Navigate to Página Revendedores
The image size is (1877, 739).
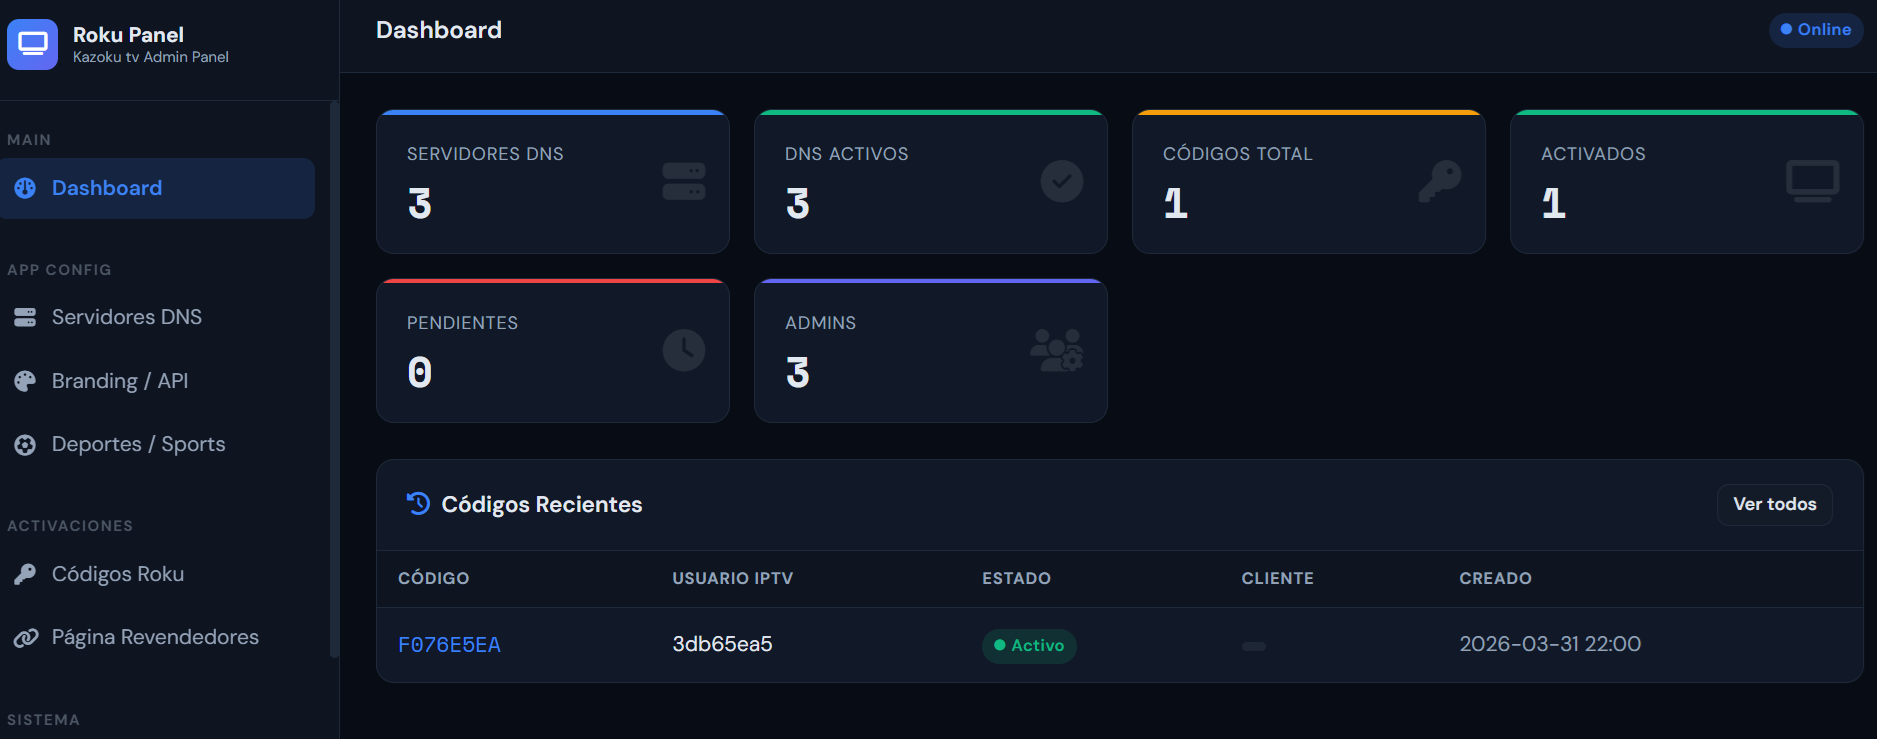pos(154,637)
